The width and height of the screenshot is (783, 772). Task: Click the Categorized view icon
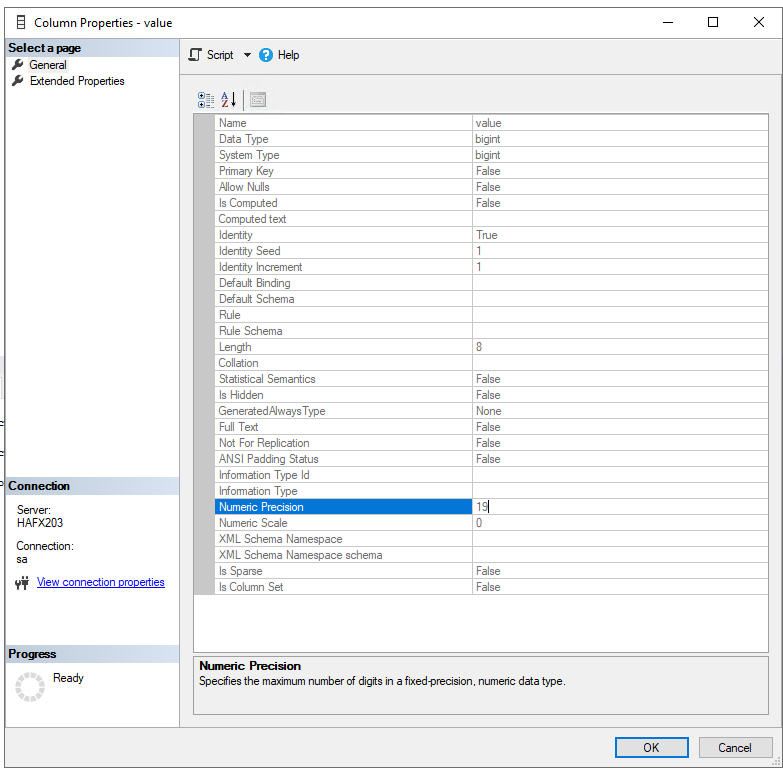[x=206, y=100]
